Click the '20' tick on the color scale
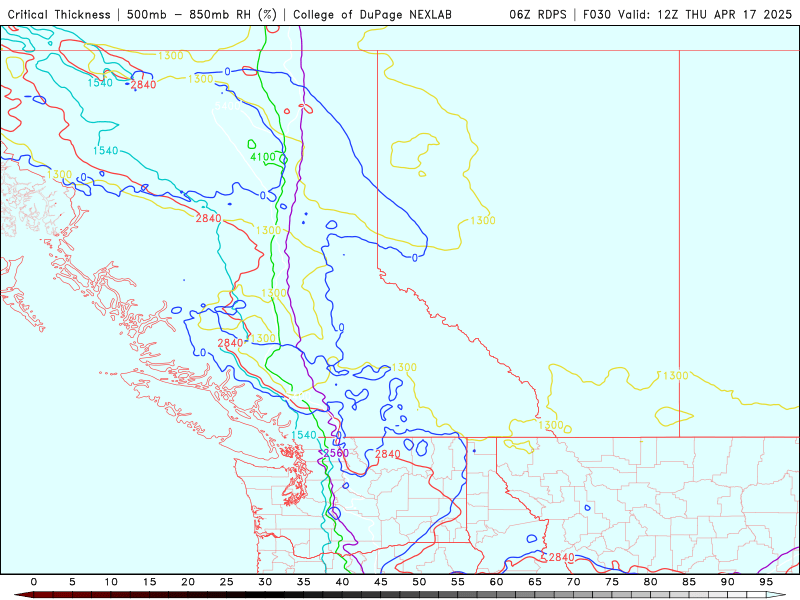Image resolution: width=800 pixels, height=600 pixels. 188,582
